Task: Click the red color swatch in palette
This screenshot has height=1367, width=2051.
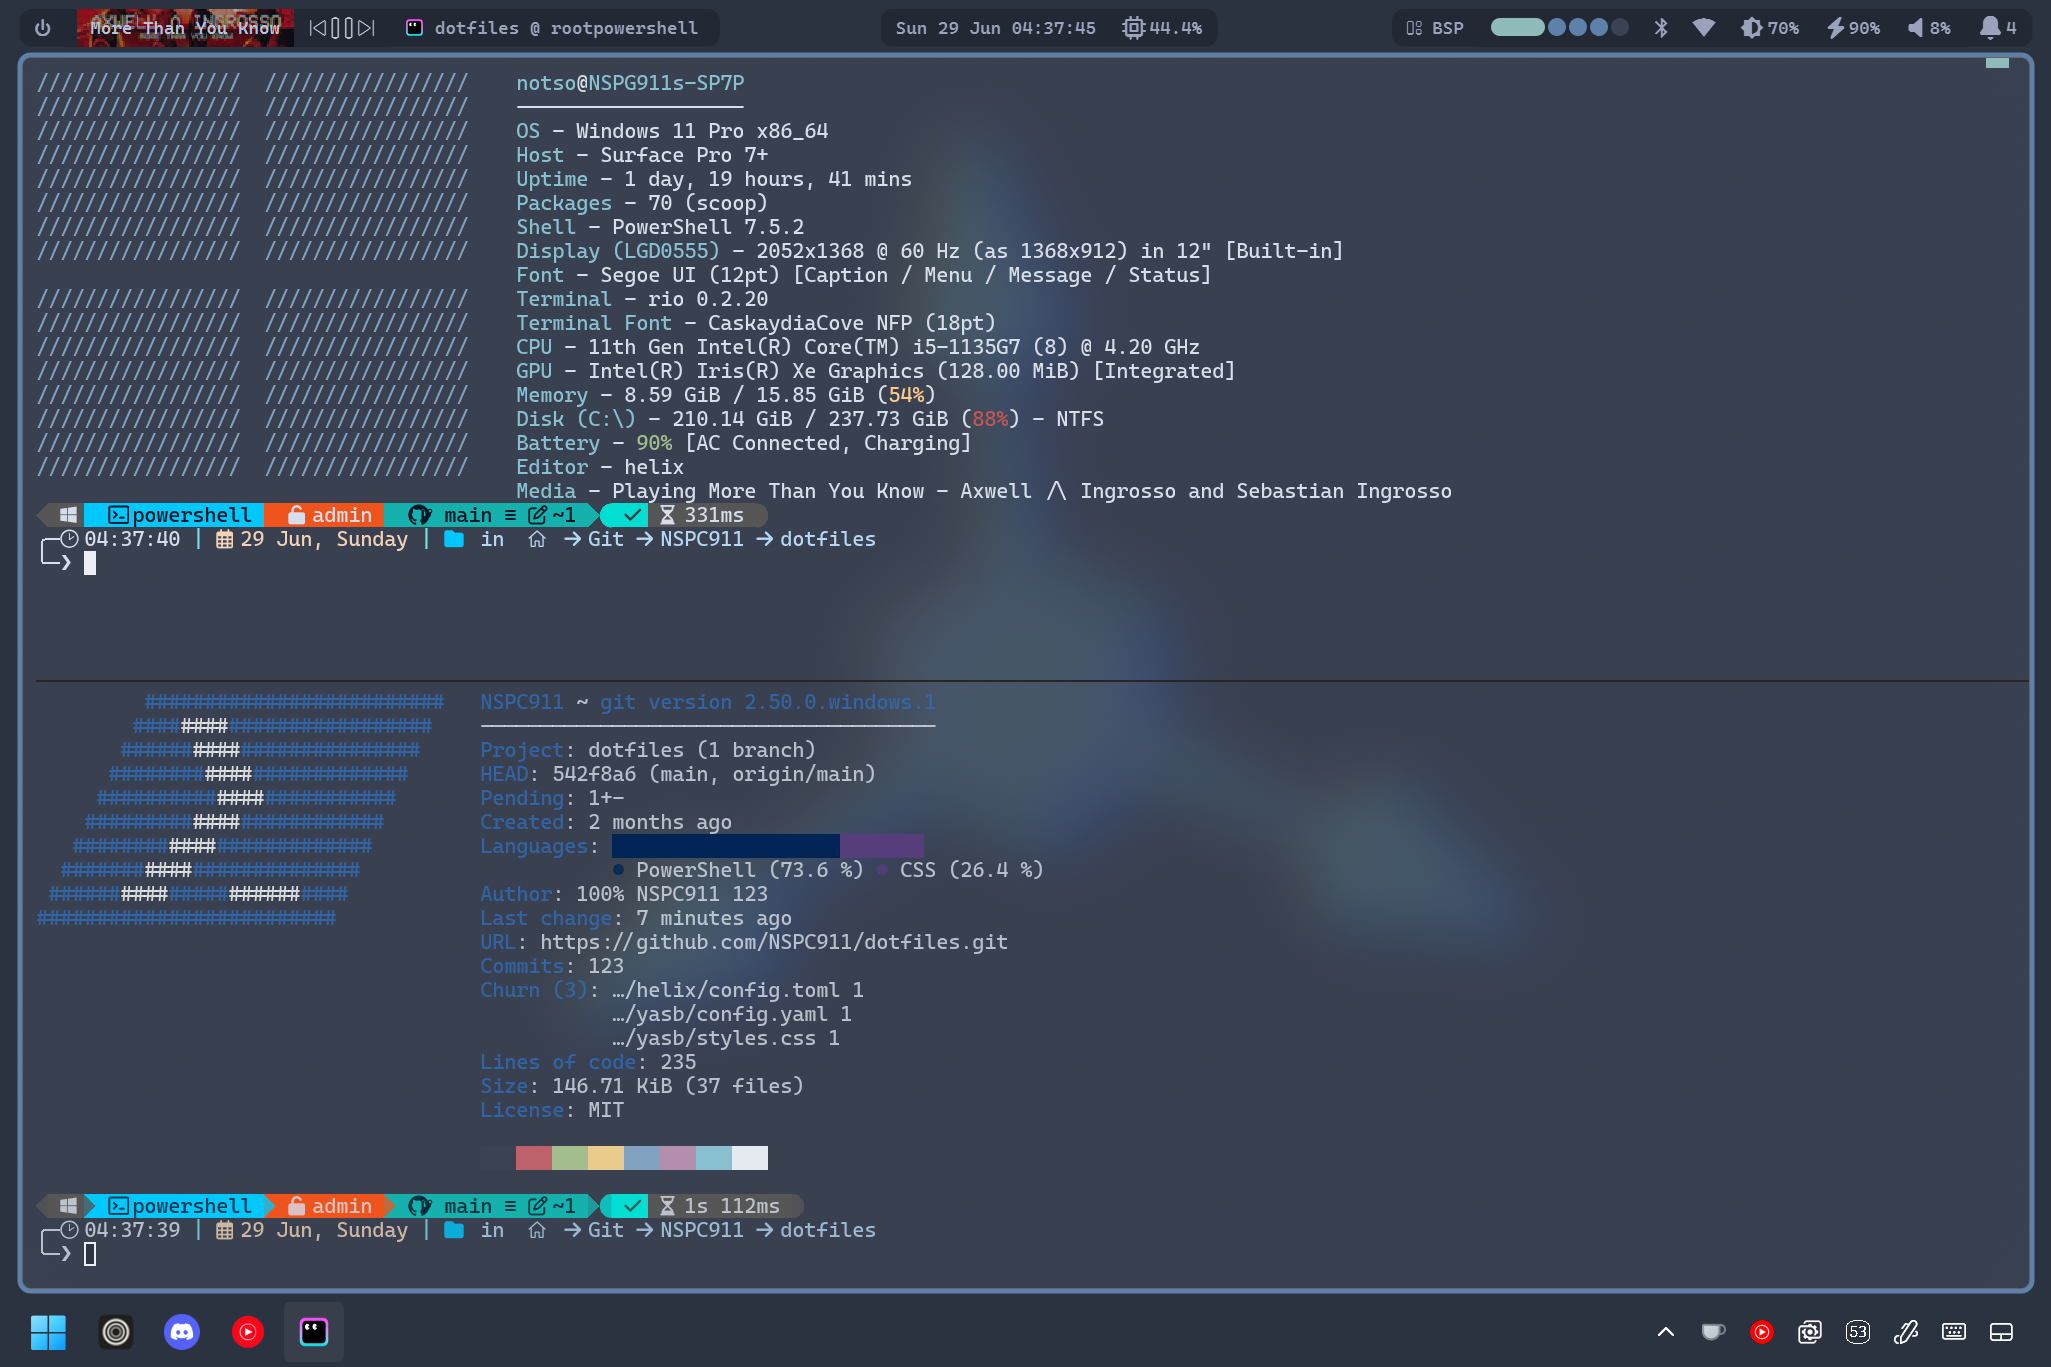Action: [x=533, y=1158]
